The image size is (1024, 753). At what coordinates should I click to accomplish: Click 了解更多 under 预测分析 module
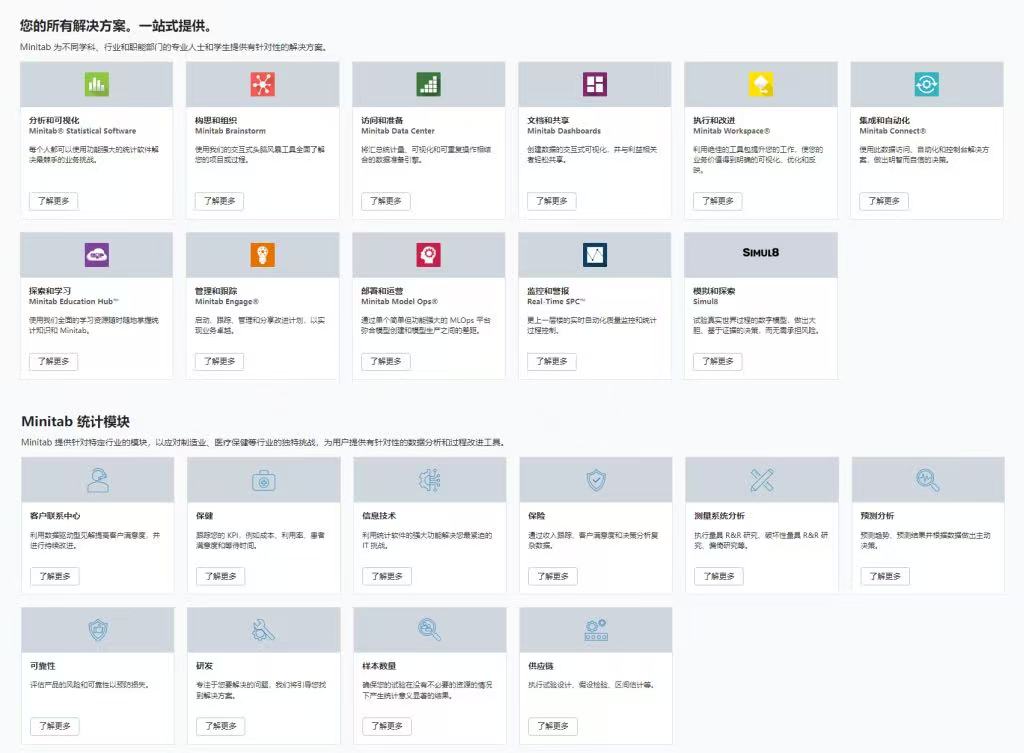884,576
